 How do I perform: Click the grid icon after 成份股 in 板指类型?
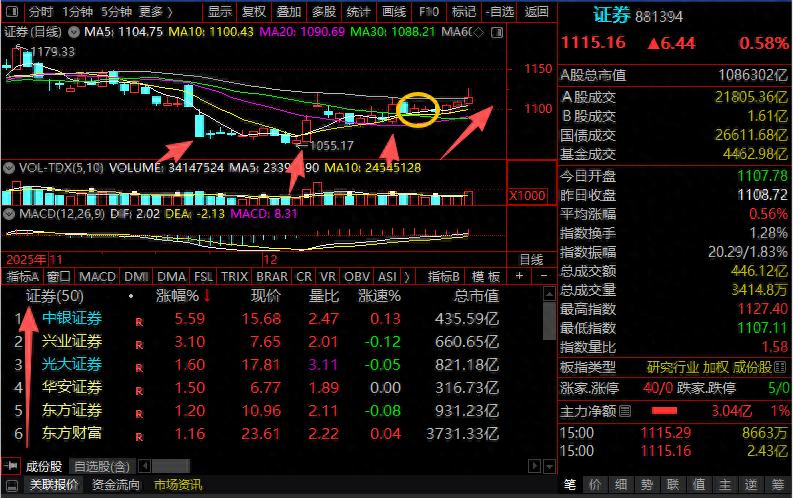click(780, 367)
